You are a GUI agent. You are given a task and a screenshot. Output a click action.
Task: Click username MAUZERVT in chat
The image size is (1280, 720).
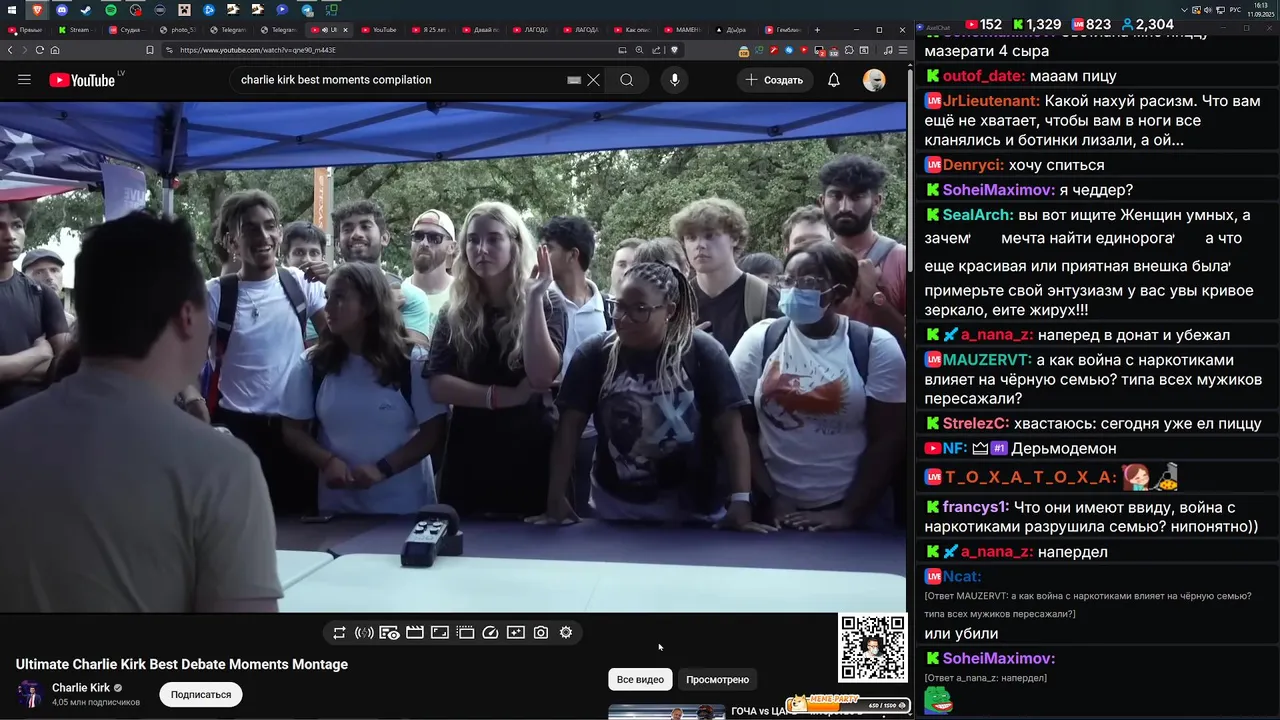(986, 360)
